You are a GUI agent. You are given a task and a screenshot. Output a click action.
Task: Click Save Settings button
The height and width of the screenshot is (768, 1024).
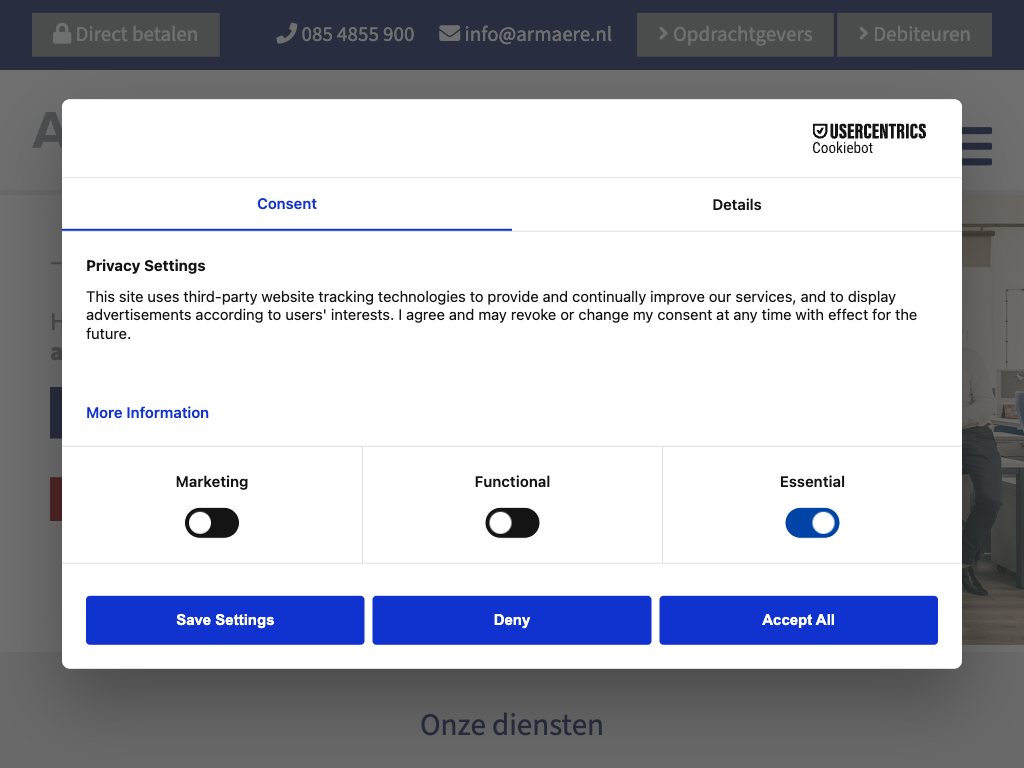coord(225,620)
